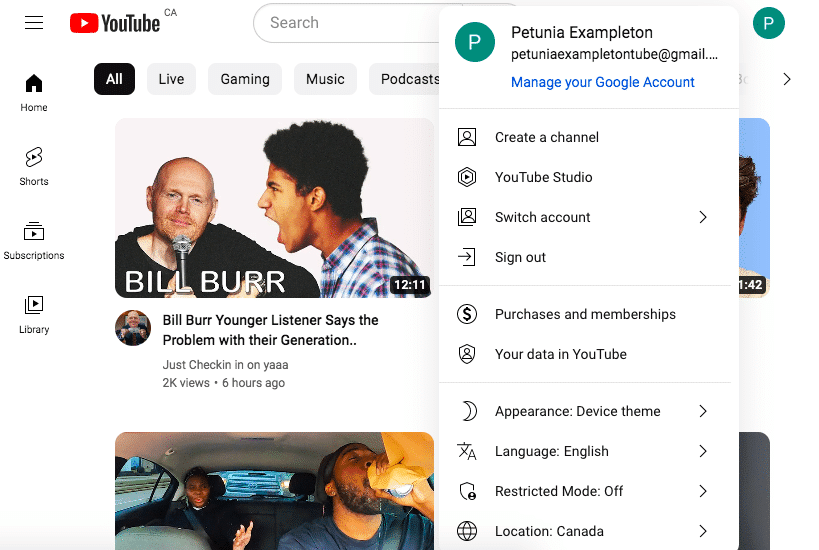Viewport: 819px width, 550px height.
Task: Select the Music category chip
Action: (325, 79)
